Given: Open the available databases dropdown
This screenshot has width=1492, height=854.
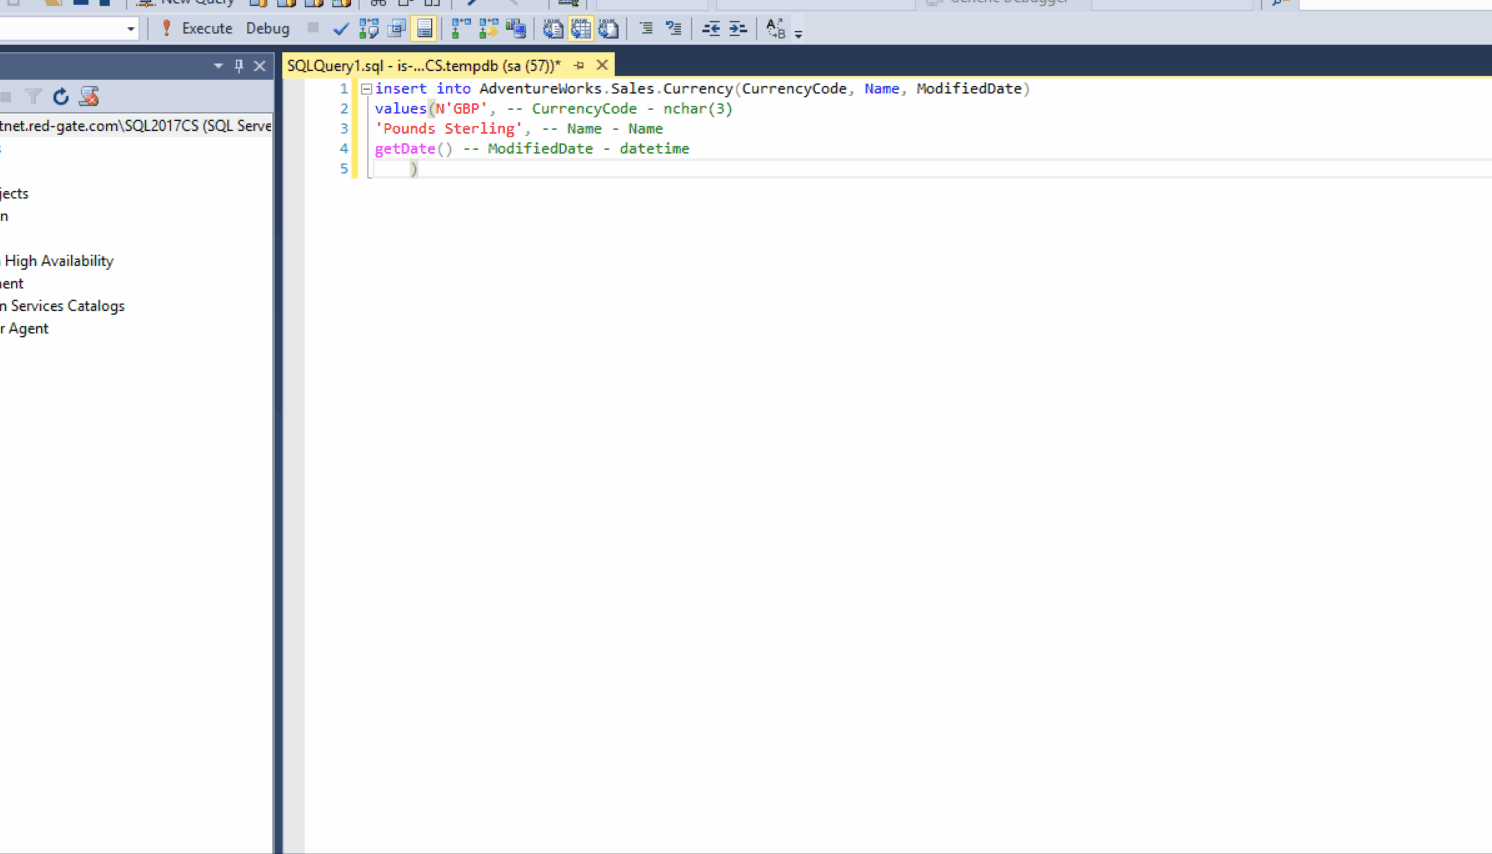Looking at the screenshot, I should click(130, 29).
